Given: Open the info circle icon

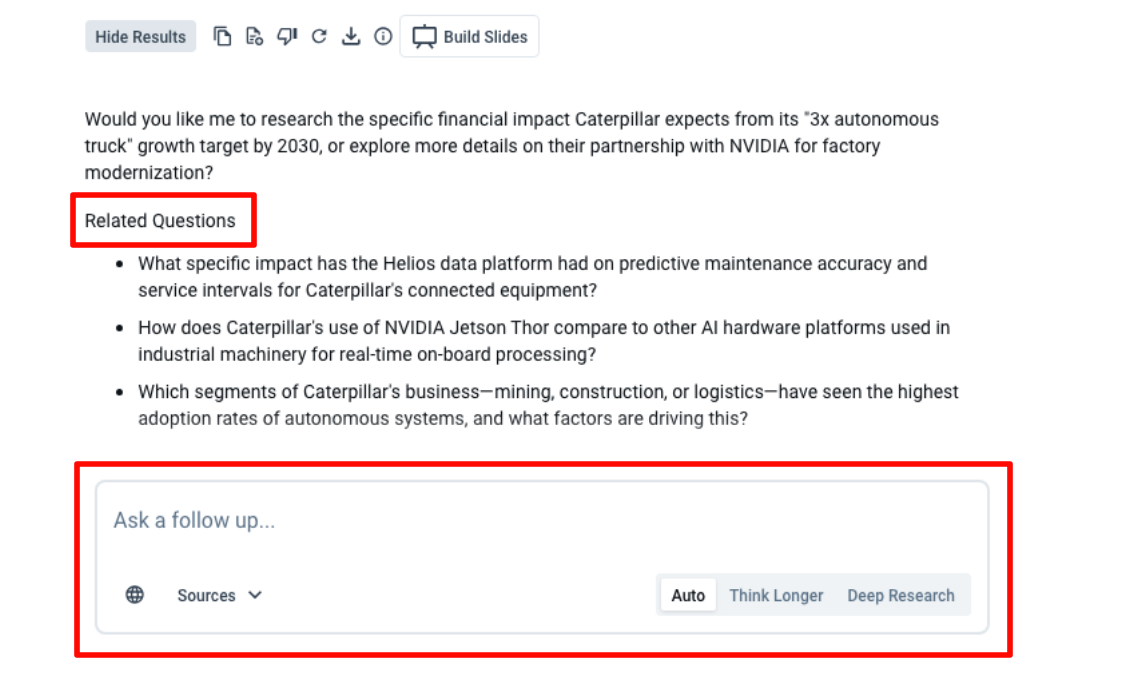Looking at the screenshot, I should click(382, 37).
